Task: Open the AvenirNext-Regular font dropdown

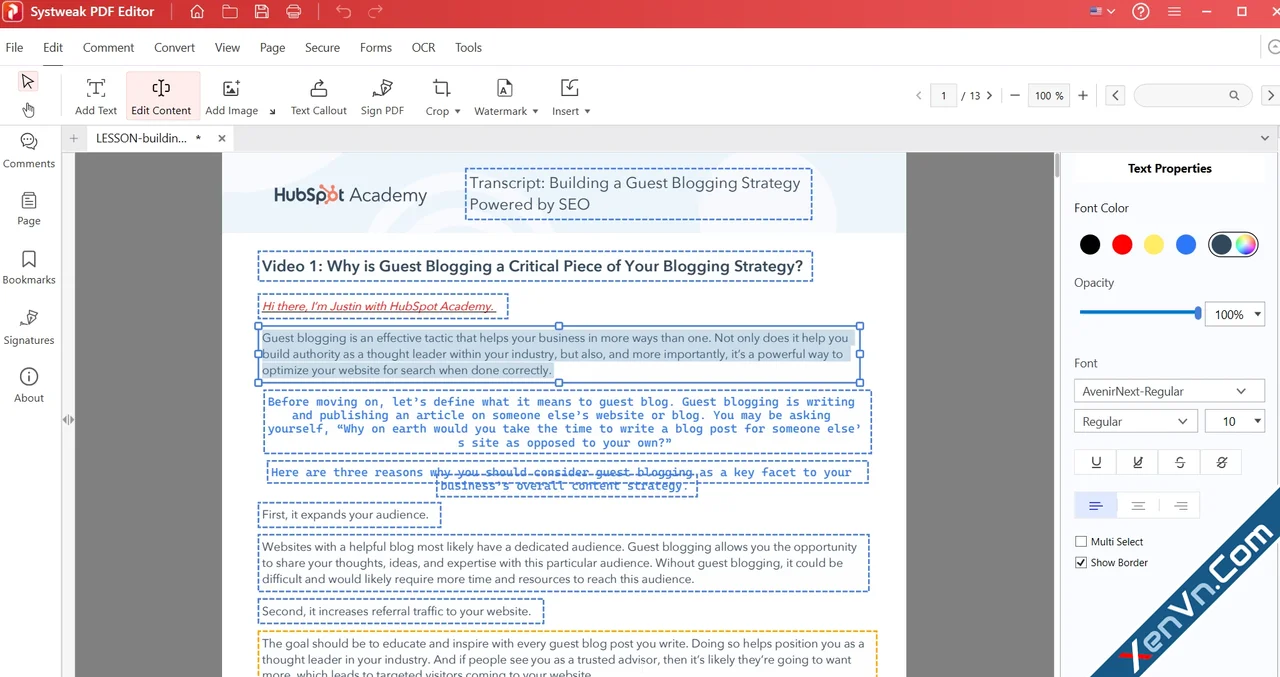Action: click(x=1169, y=391)
